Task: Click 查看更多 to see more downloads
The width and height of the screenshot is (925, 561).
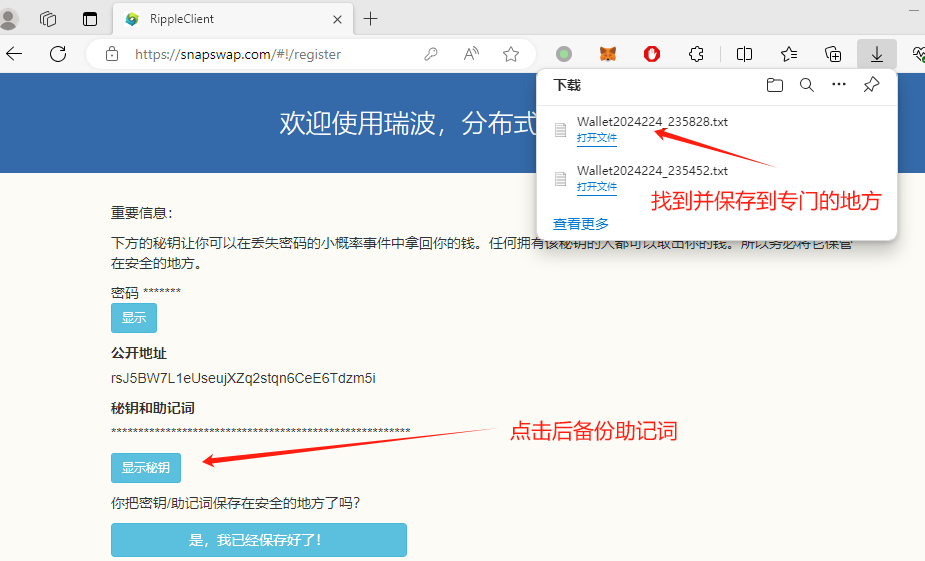Action: [x=580, y=224]
